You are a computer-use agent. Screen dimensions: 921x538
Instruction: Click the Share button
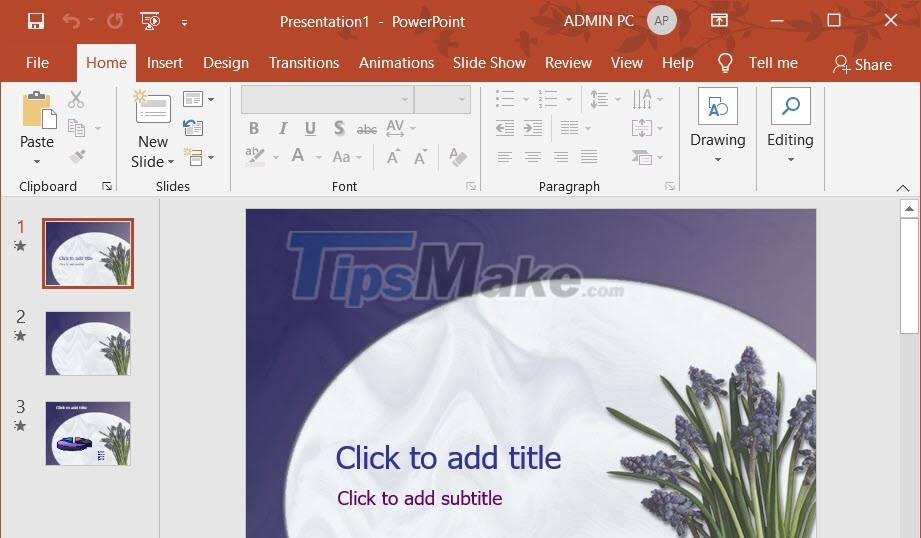pos(862,64)
